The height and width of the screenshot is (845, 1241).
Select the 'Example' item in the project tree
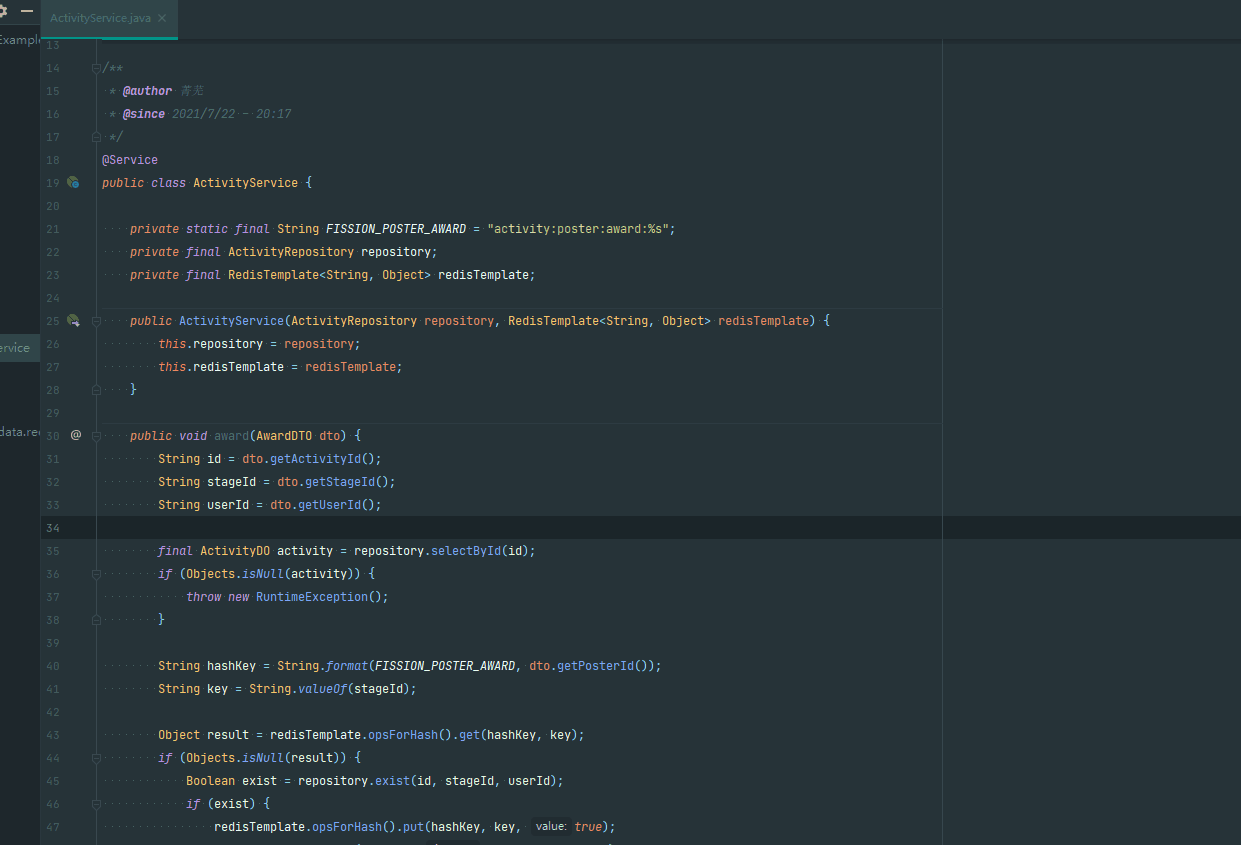[x=20, y=41]
